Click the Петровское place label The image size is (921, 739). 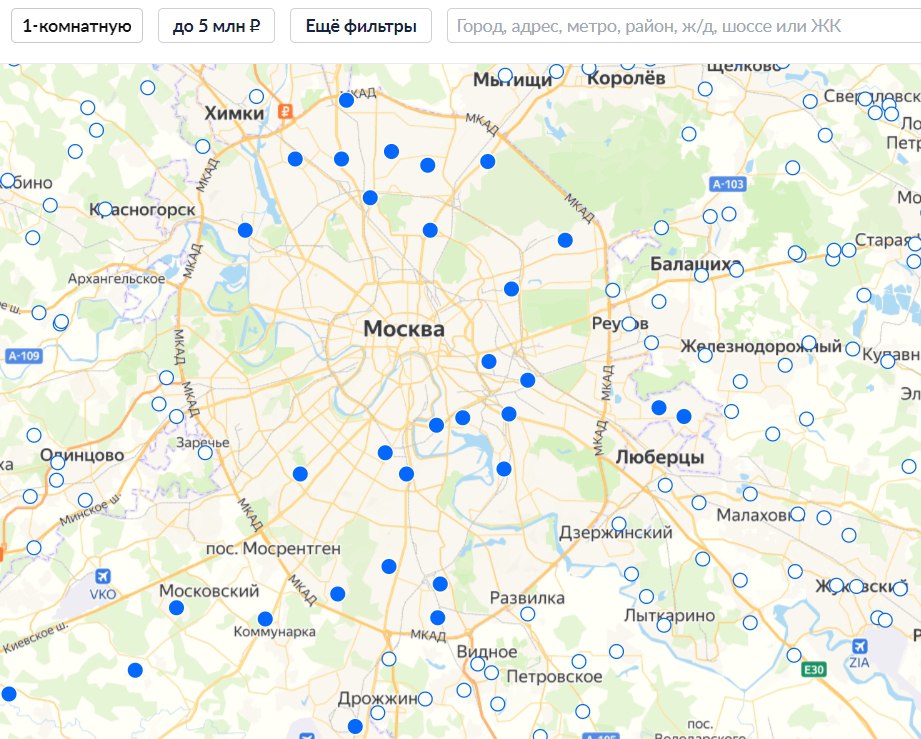click(x=554, y=677)
